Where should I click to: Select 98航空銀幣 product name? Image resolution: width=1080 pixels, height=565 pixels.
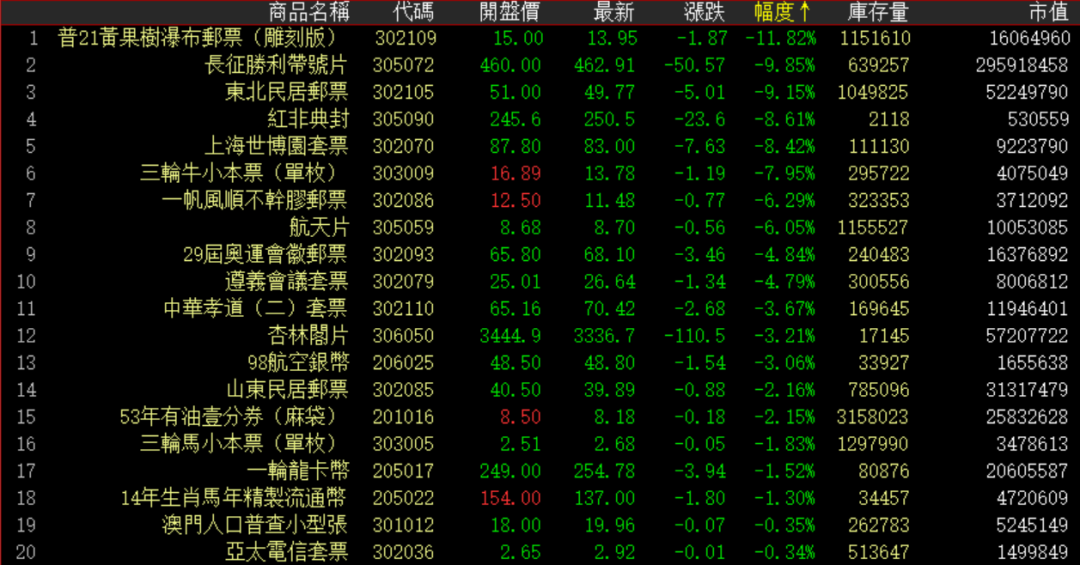click(x=298, y=362)
